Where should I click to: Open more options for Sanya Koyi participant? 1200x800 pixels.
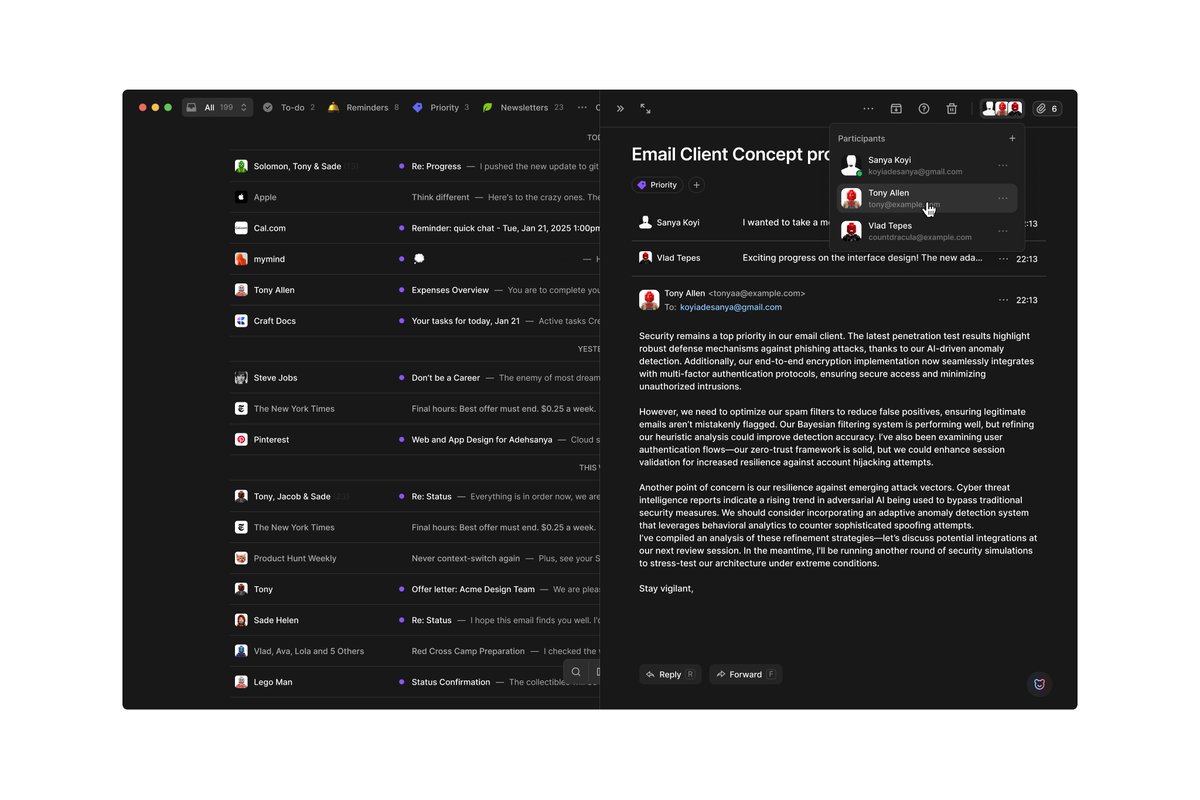coord(1003,166)
